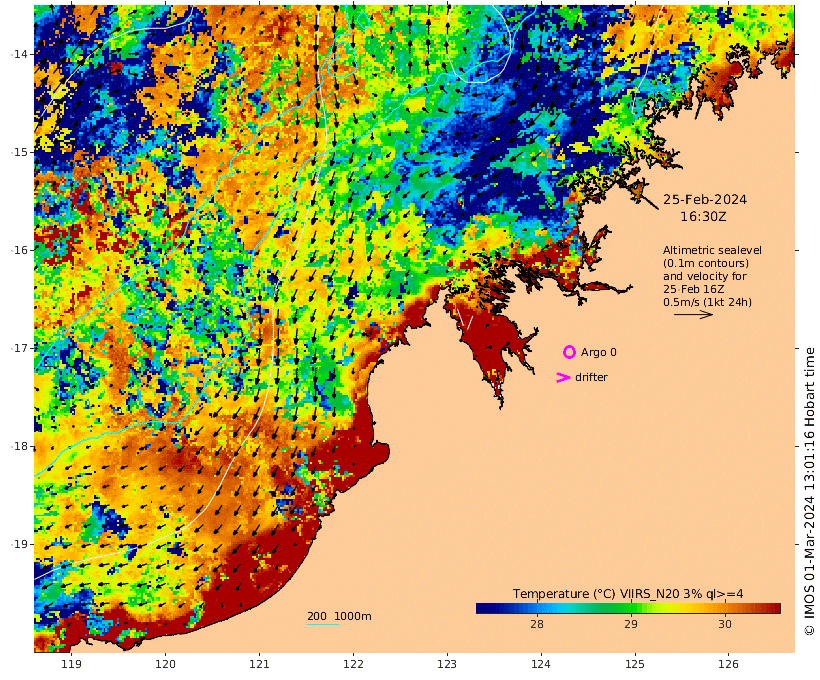Click the '25-Feb-2024' date text
820x680 pixels.
705,199
